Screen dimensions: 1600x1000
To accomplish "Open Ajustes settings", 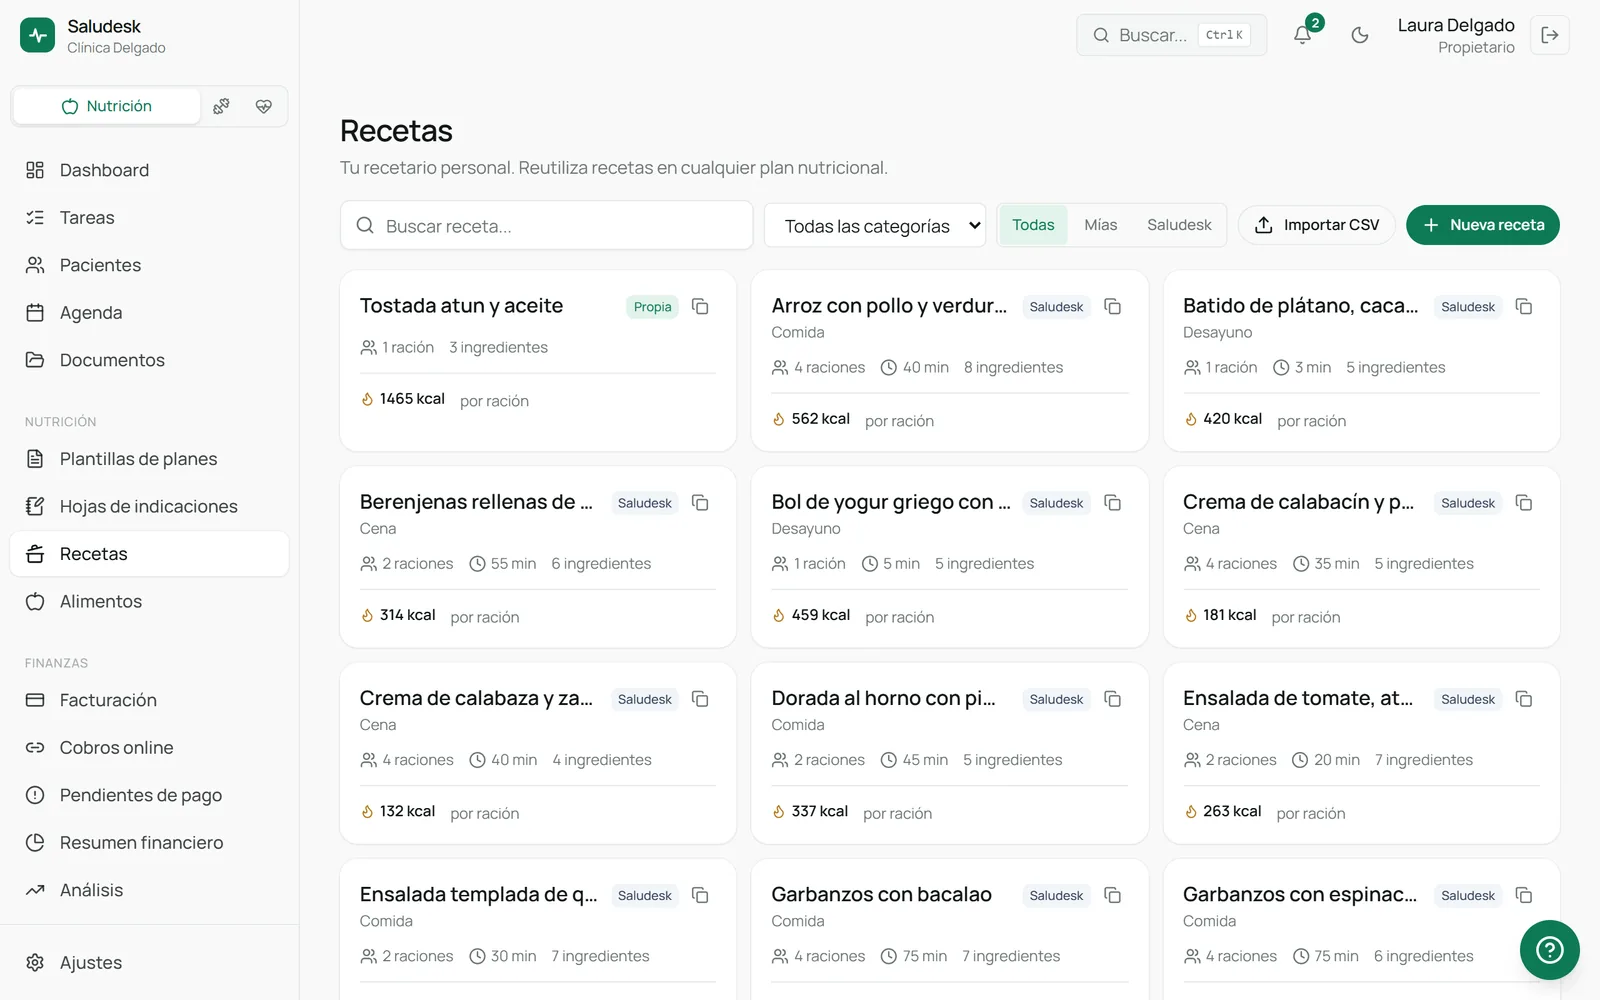I will click(149, 962).
